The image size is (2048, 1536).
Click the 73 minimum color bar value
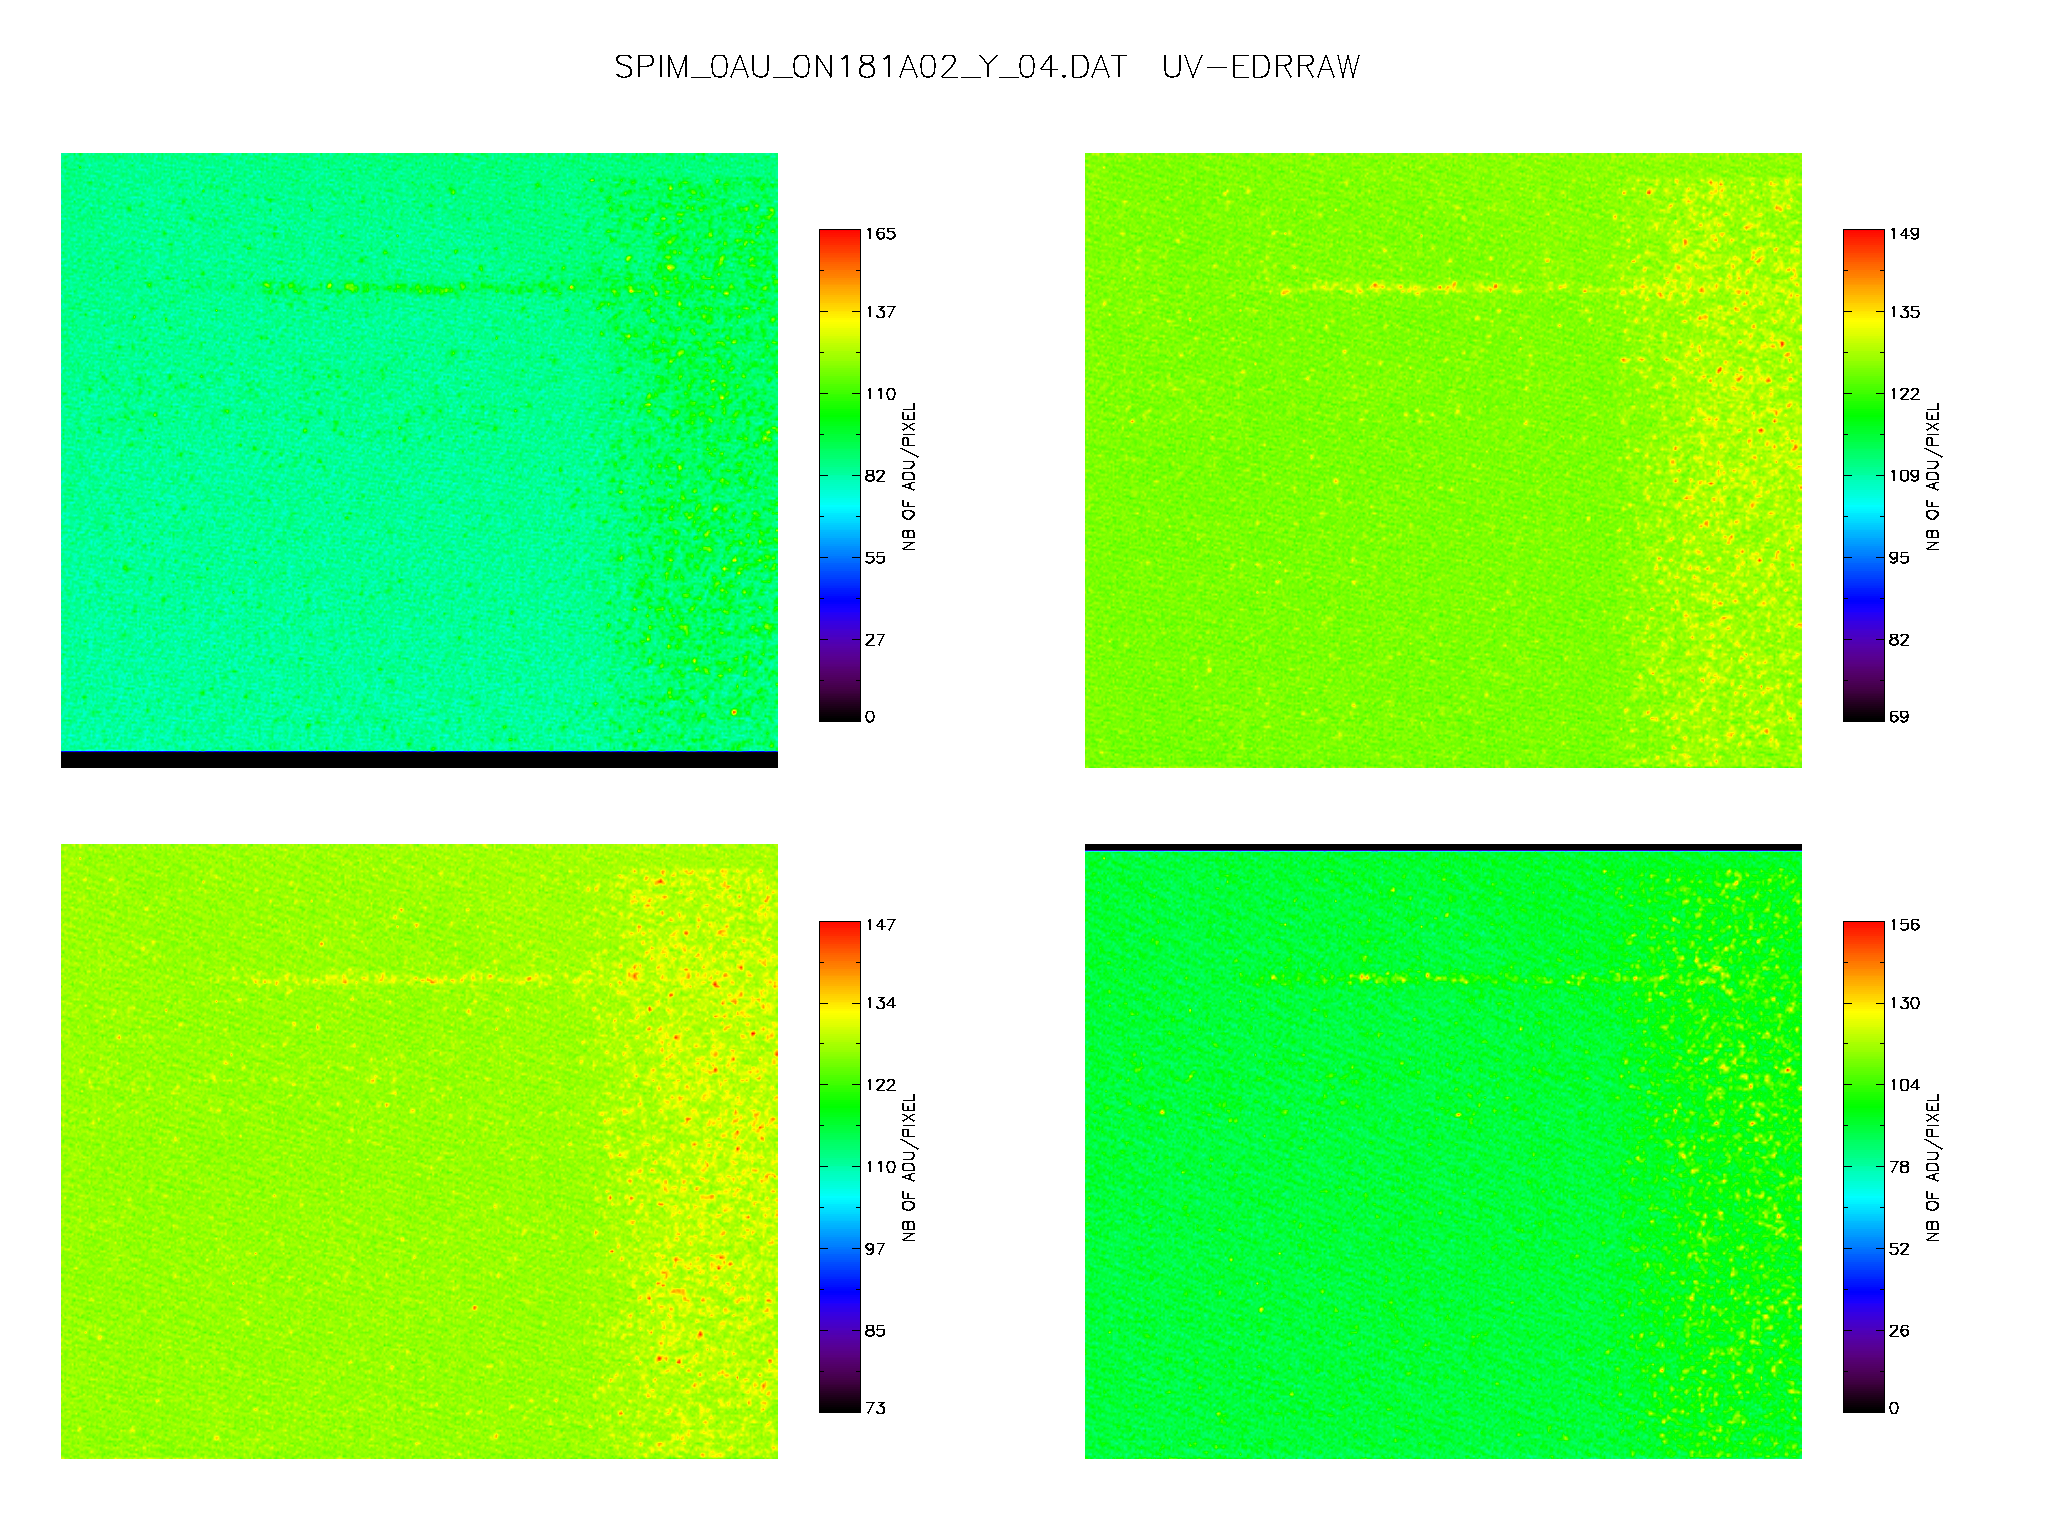pos(875,1408)
